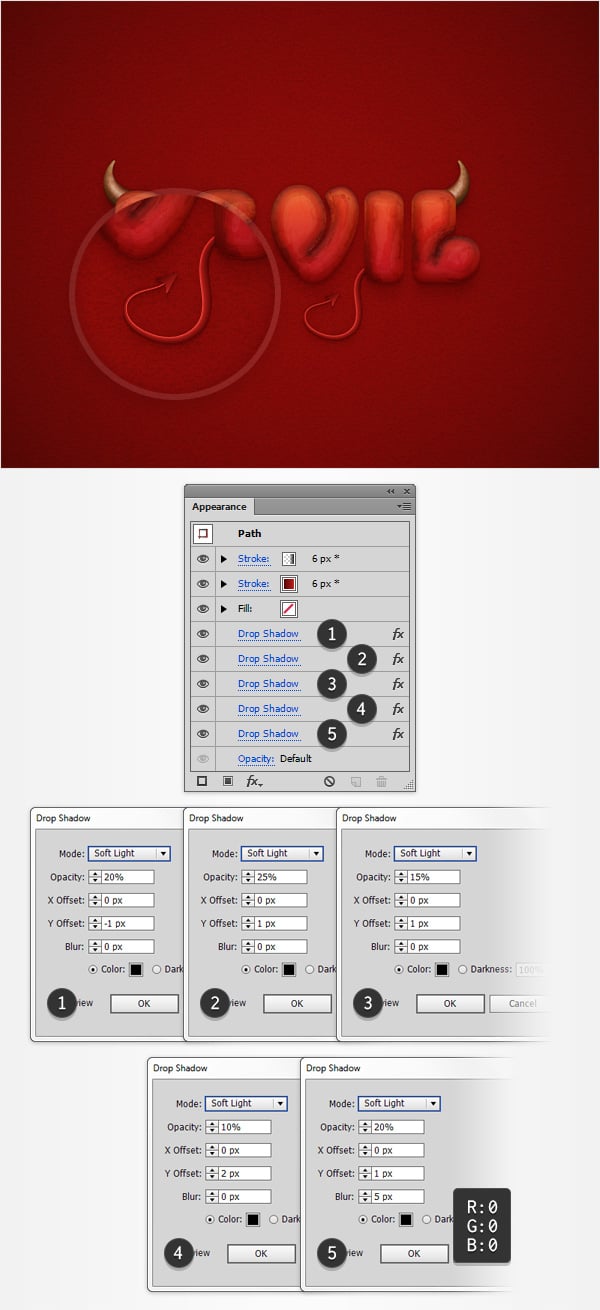Viewport: 600px width, 1310px height.
Task: Toggle the eye of the bottom Drop Shadow
Action: pos(203,734)
